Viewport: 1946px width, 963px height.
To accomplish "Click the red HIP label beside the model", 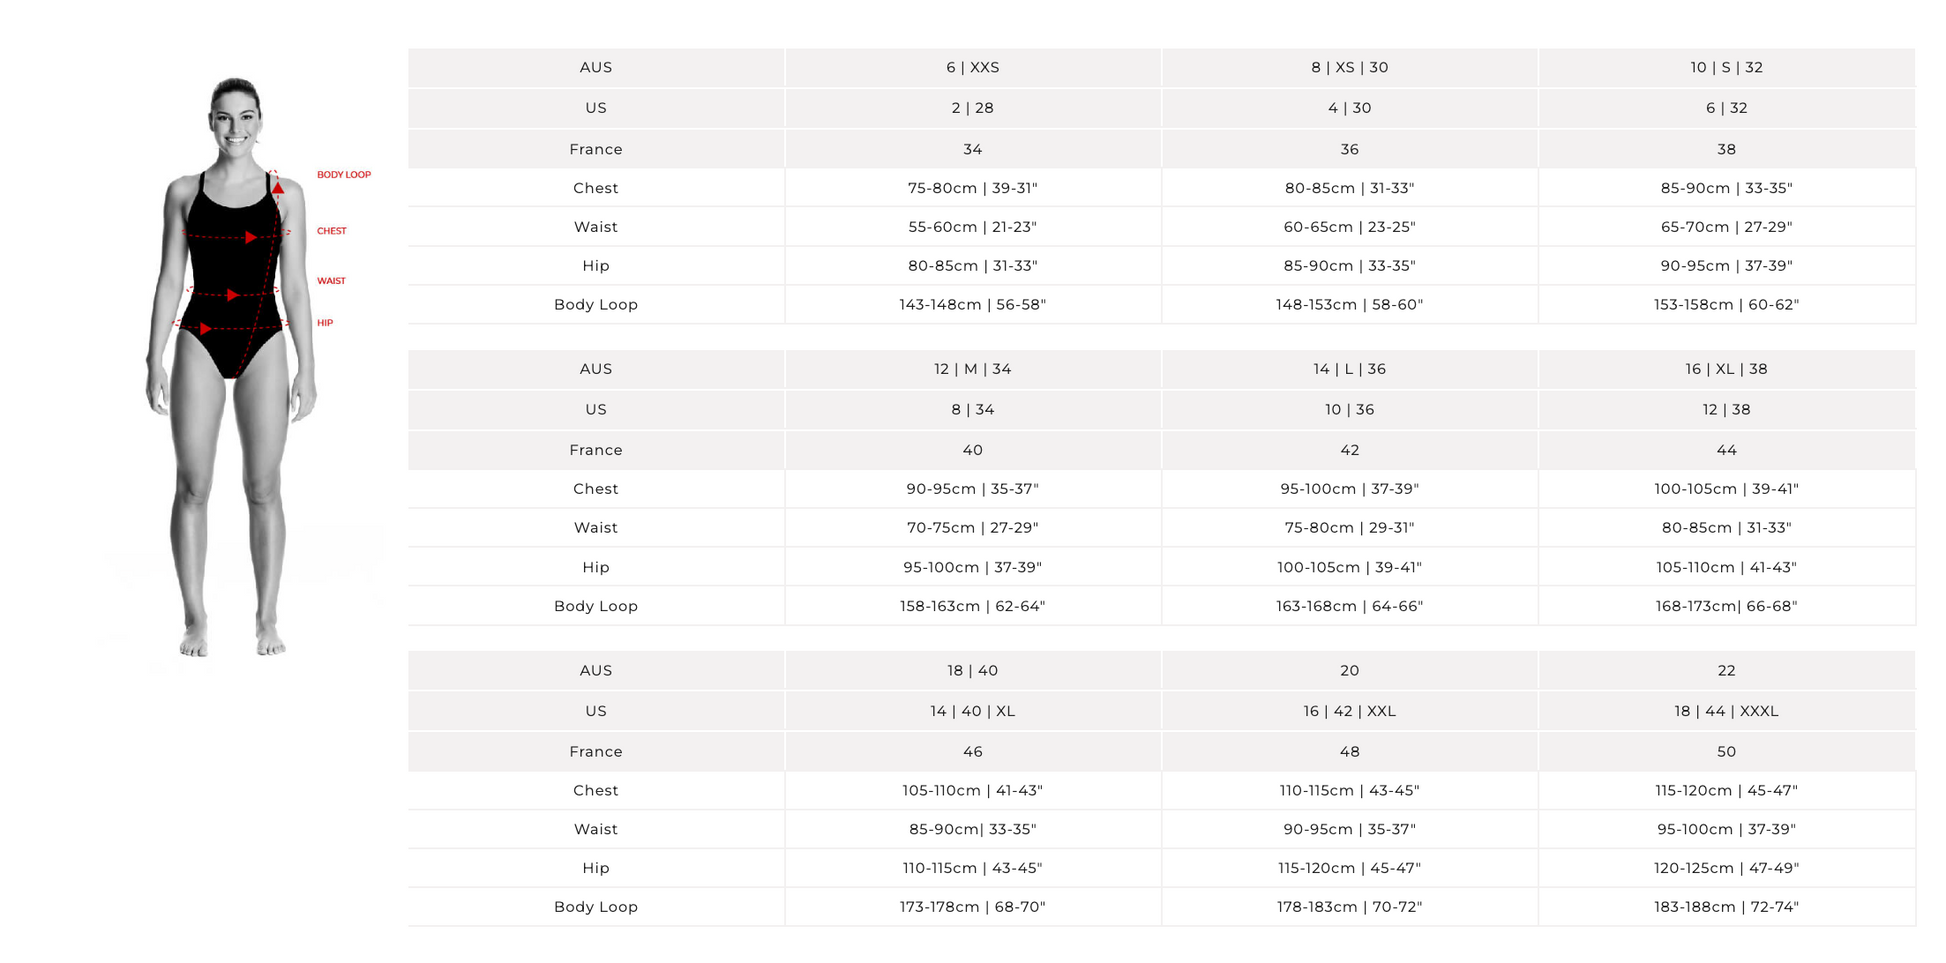I will pyautogui.click(x=325, y=323).
